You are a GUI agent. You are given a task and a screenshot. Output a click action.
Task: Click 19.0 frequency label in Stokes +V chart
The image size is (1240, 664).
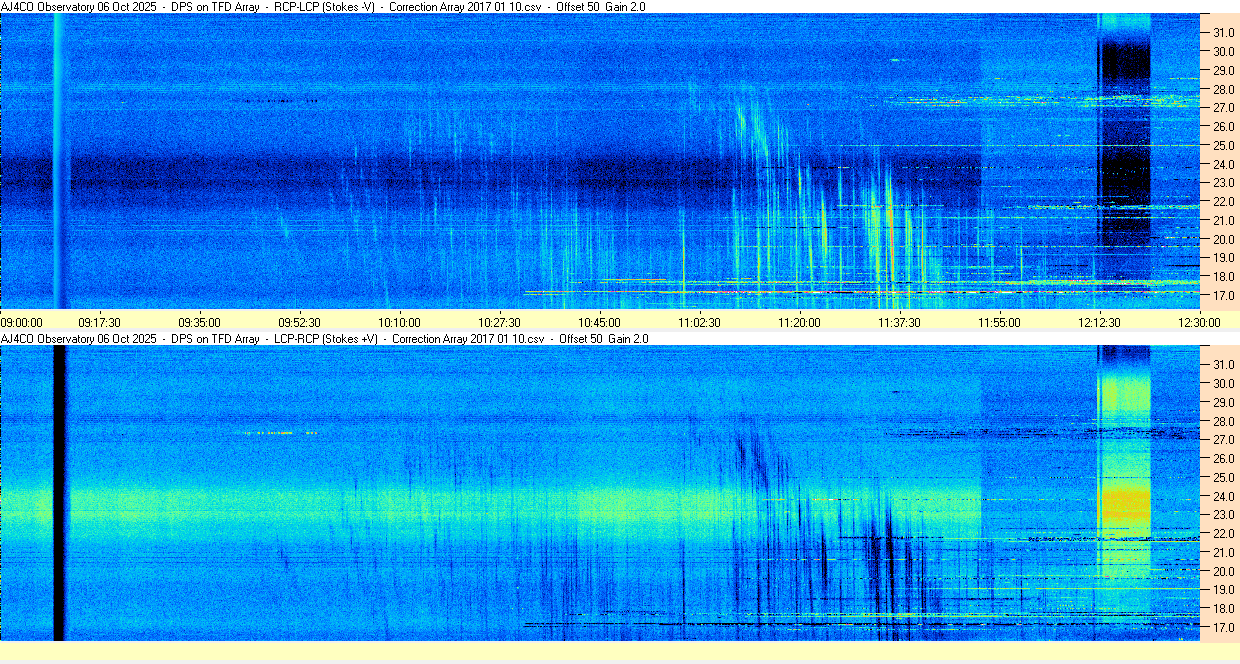pyautogui.click(x=1224, y=590)
